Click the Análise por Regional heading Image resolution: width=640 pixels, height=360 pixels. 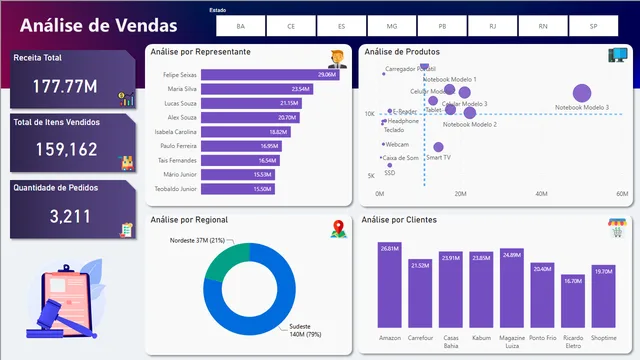tap(189, 220)
